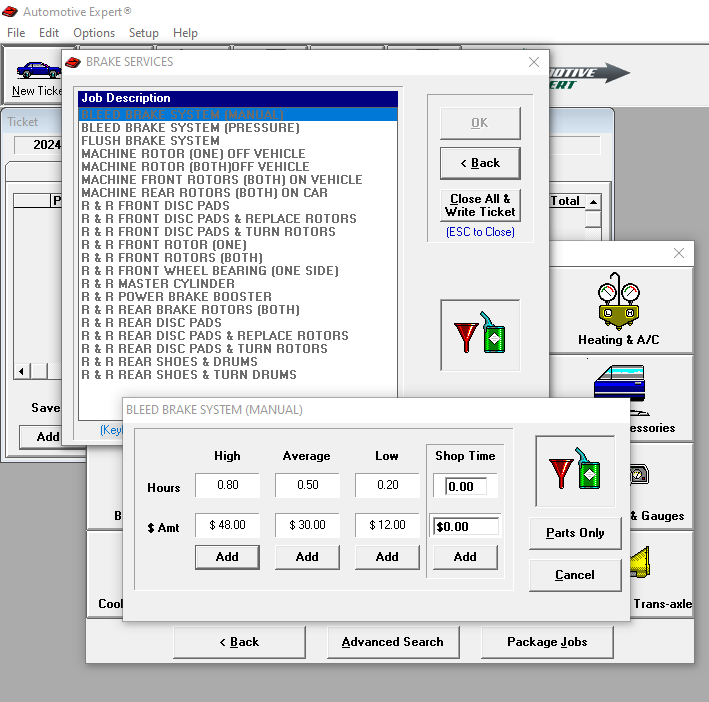The width and height of the screenshot is (709, 702).
Task: Open the Heating & A/C gauges category
Action: 618,312
